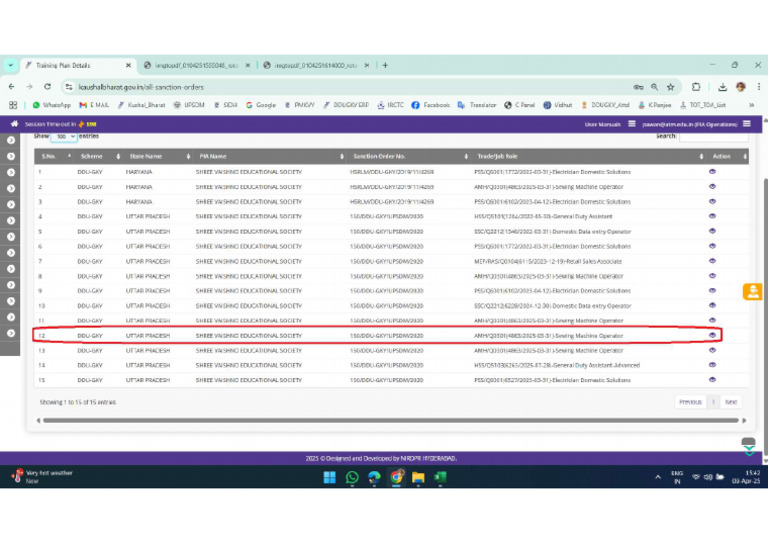Click the saved password key icon
The image size is (768, 543).
pos(638,87)
